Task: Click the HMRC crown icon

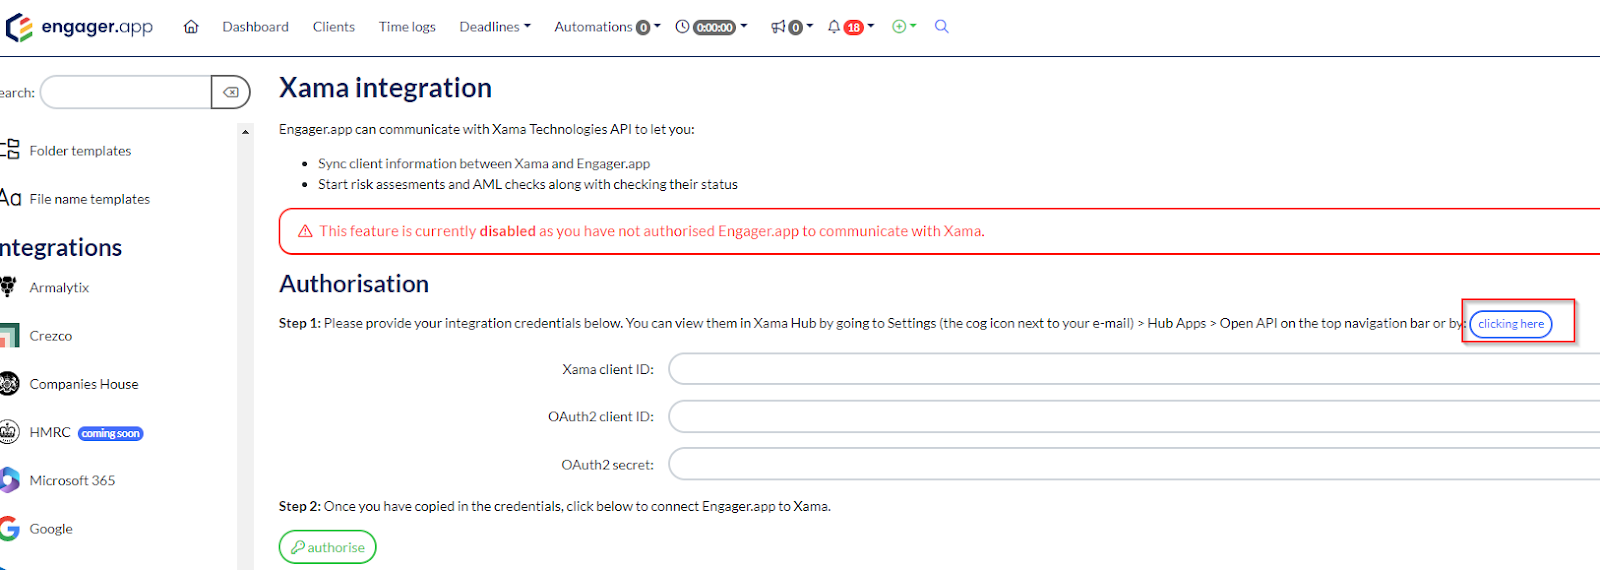Action: [10, 432]
